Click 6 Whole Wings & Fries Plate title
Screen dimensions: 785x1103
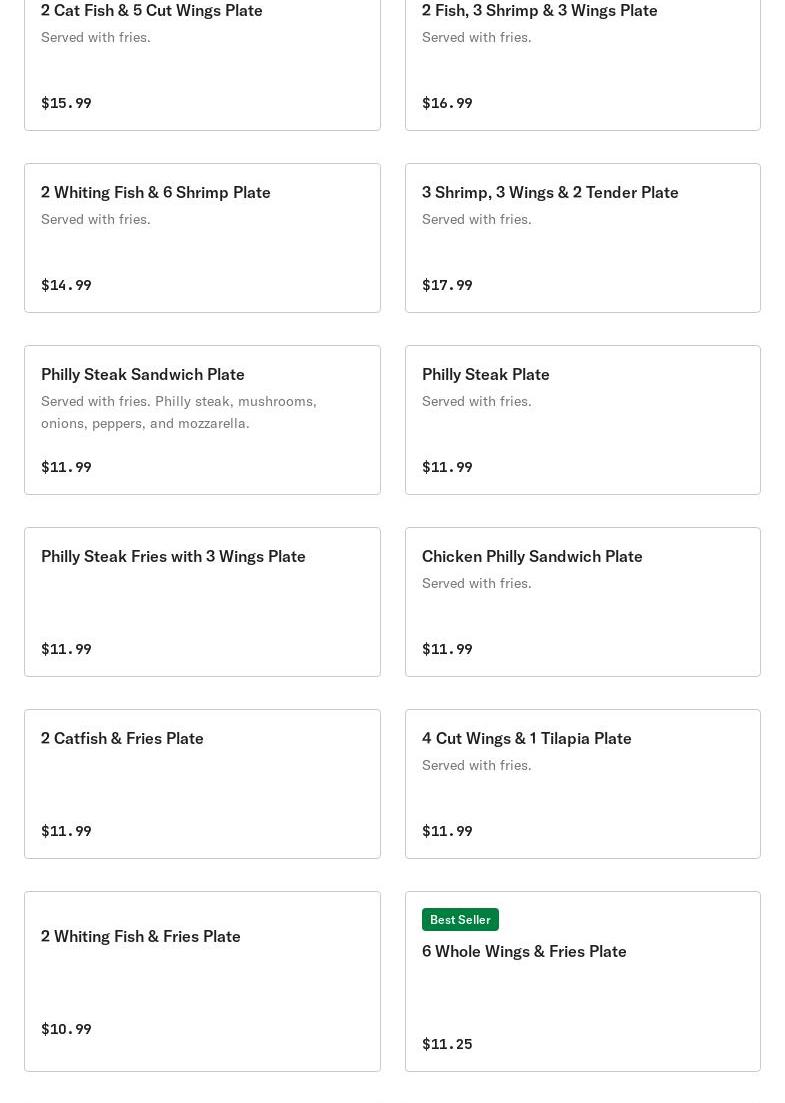pyautogui.click(x=524, y=951)
